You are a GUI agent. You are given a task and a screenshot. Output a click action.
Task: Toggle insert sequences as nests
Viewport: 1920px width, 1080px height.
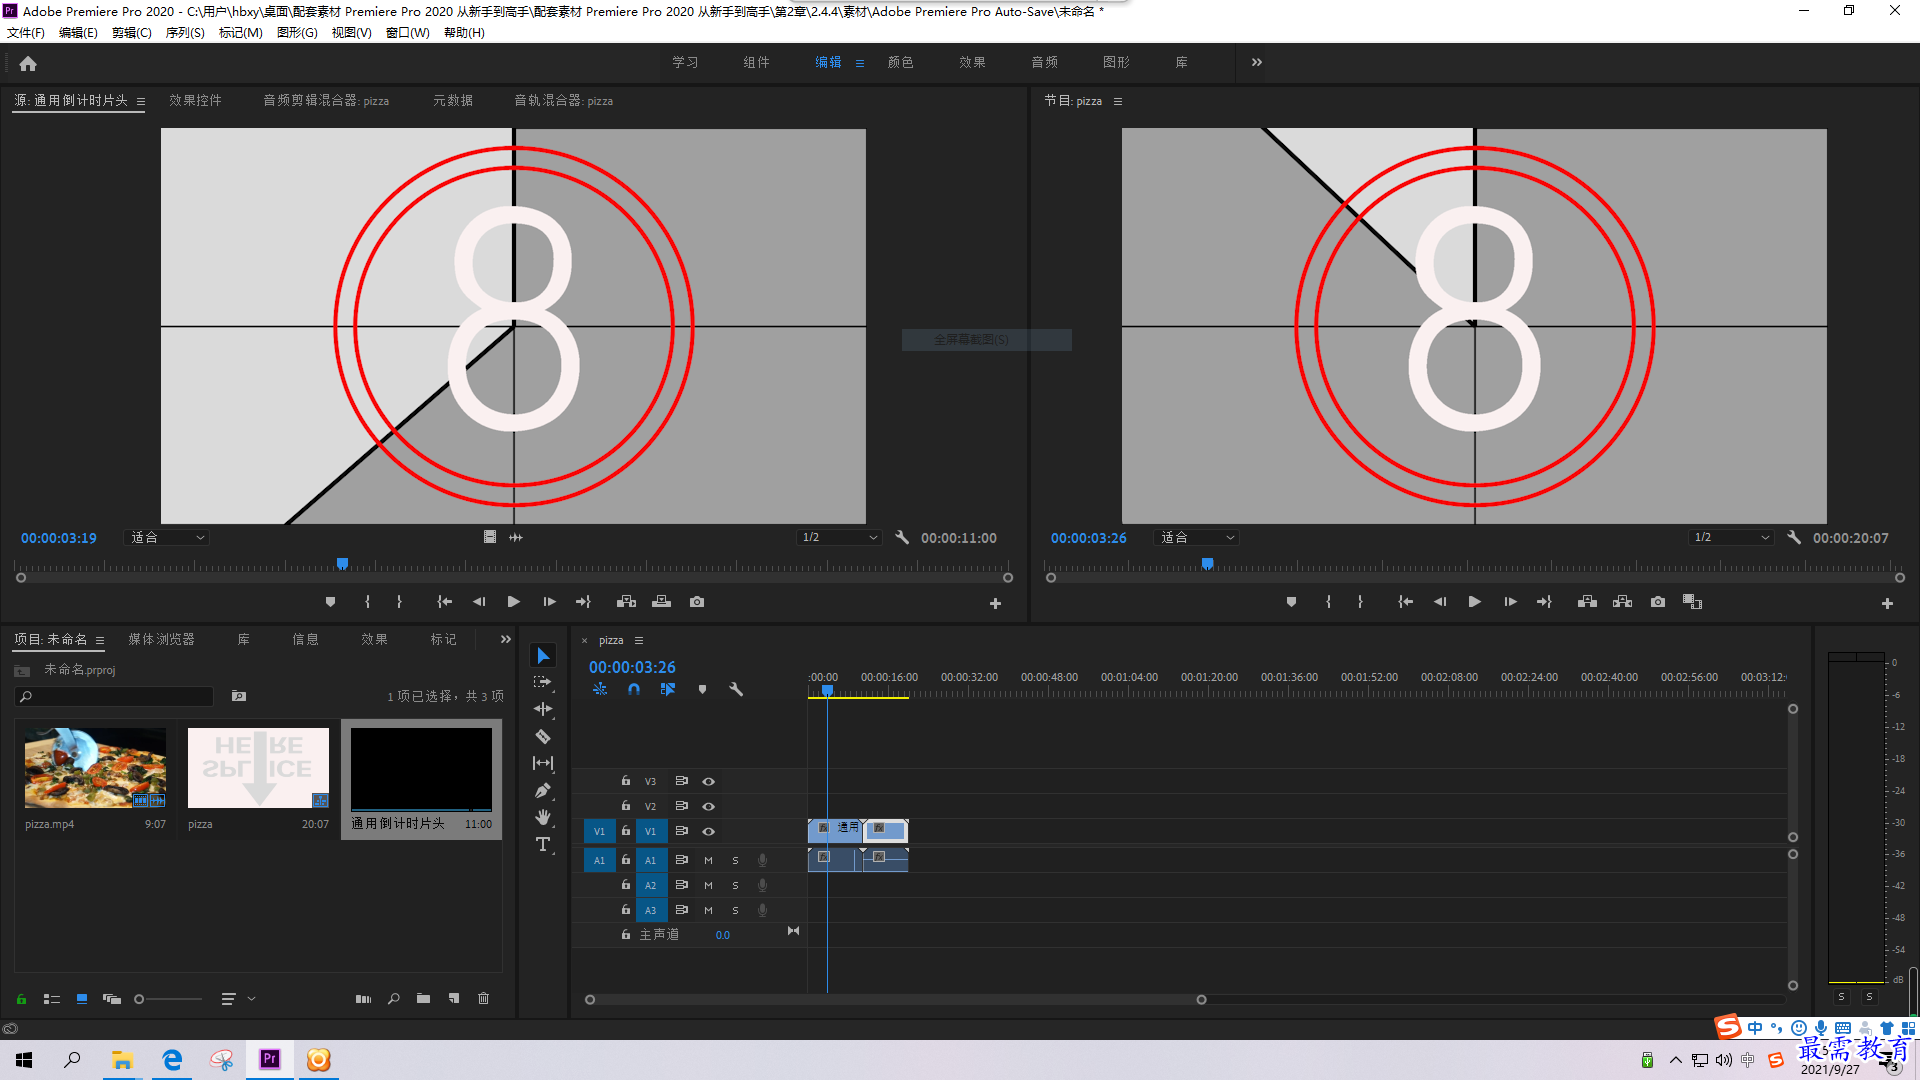(x=600, y=690)
